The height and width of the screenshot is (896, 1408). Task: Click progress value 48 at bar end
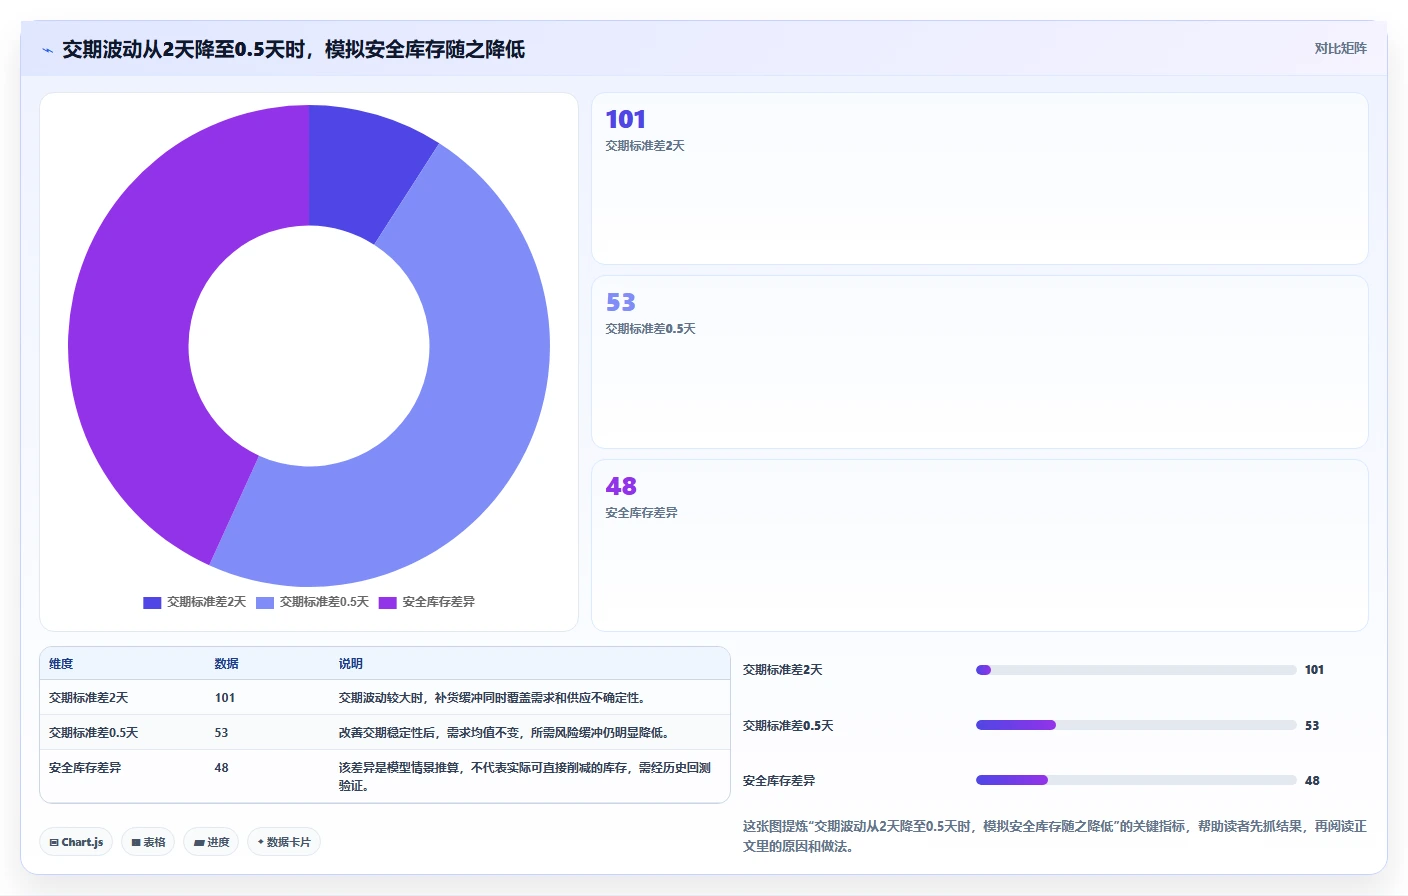pyautogui.click(x=1312, y=781)
